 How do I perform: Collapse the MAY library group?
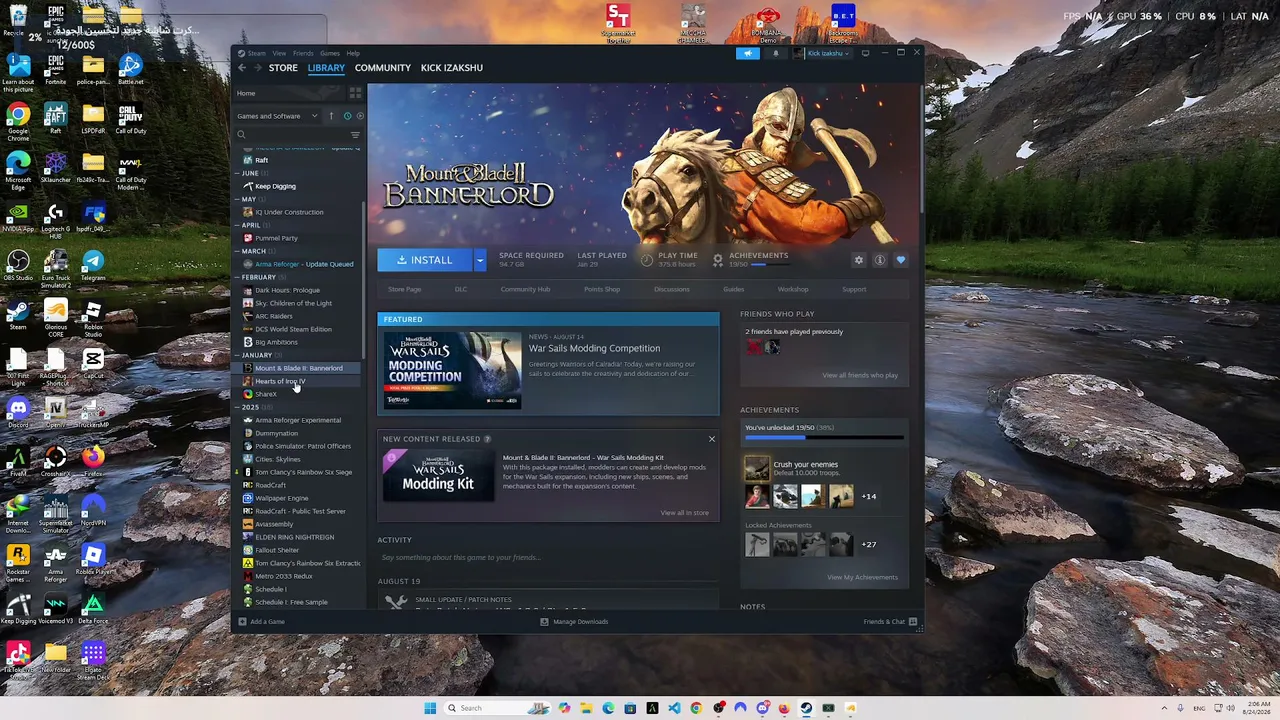pos(248,199)
